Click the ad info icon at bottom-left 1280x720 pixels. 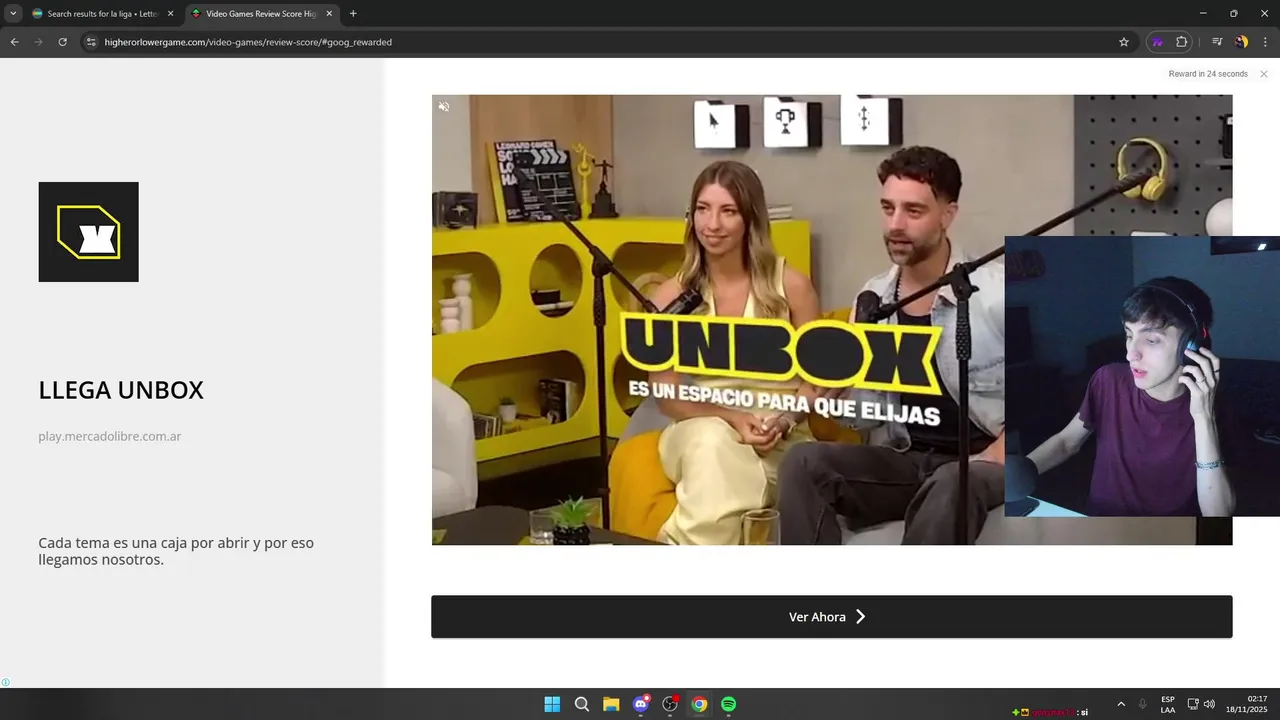(x=6, y=683)
